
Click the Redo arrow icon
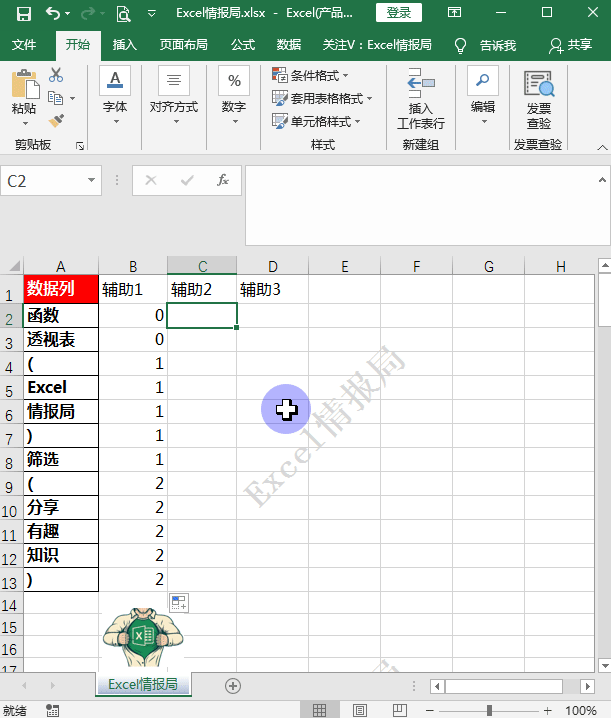(x=87, y=14)
